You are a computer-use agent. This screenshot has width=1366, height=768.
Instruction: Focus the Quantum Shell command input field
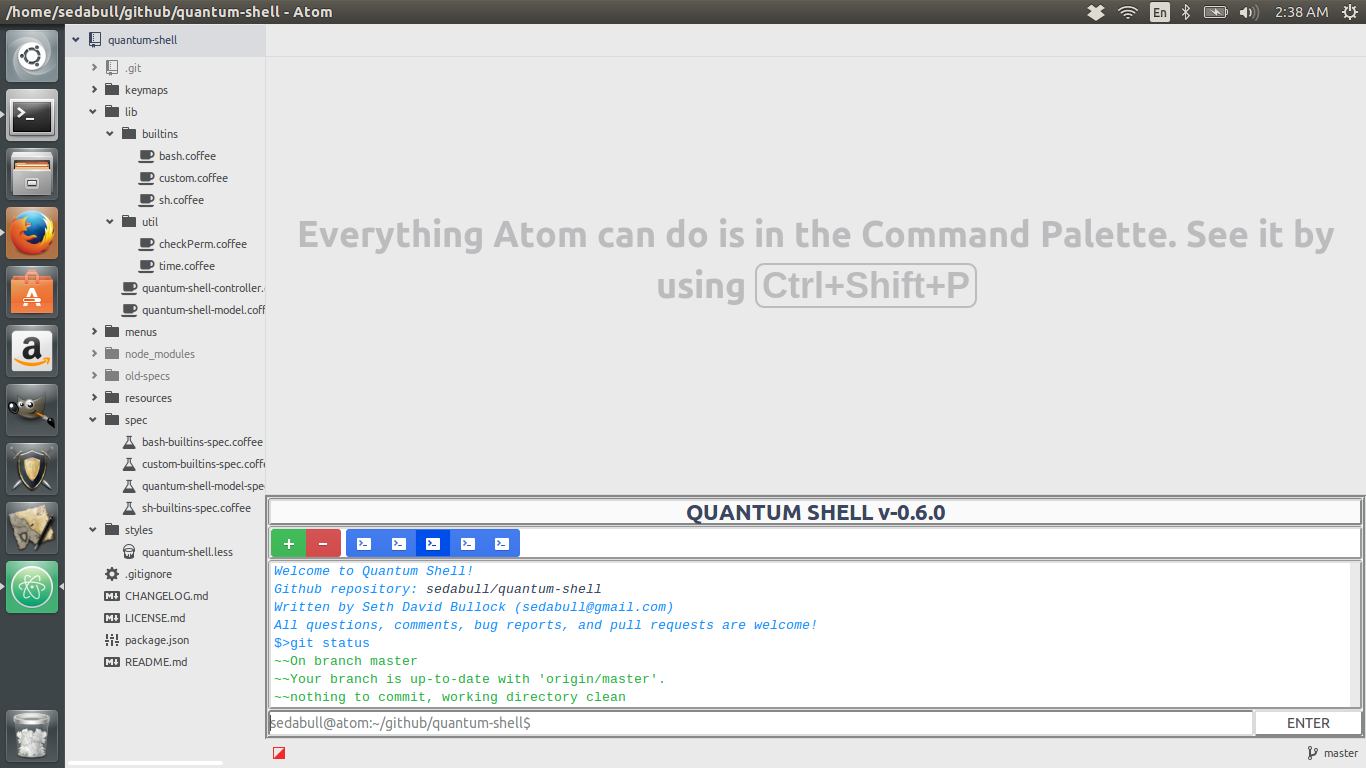pos(760,723)
